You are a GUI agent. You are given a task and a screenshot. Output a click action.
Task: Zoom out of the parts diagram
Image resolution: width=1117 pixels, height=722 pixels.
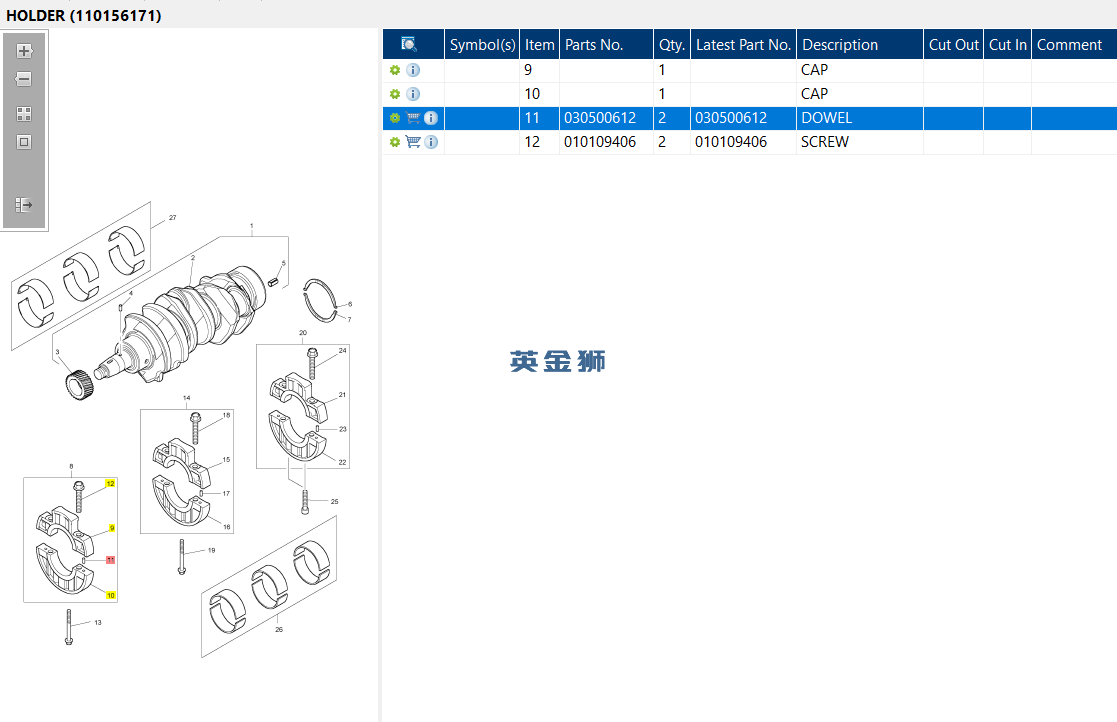pyautogui.click(x=24, y=79)
